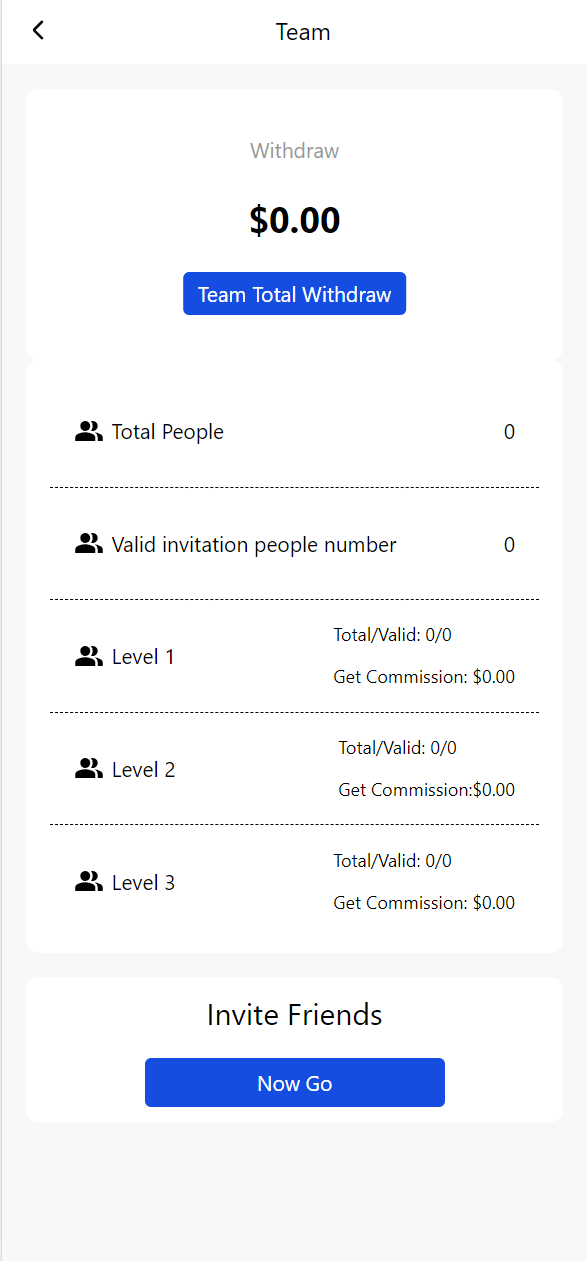
Task: Open the Level 1 row label
Action: pos(143,657)
